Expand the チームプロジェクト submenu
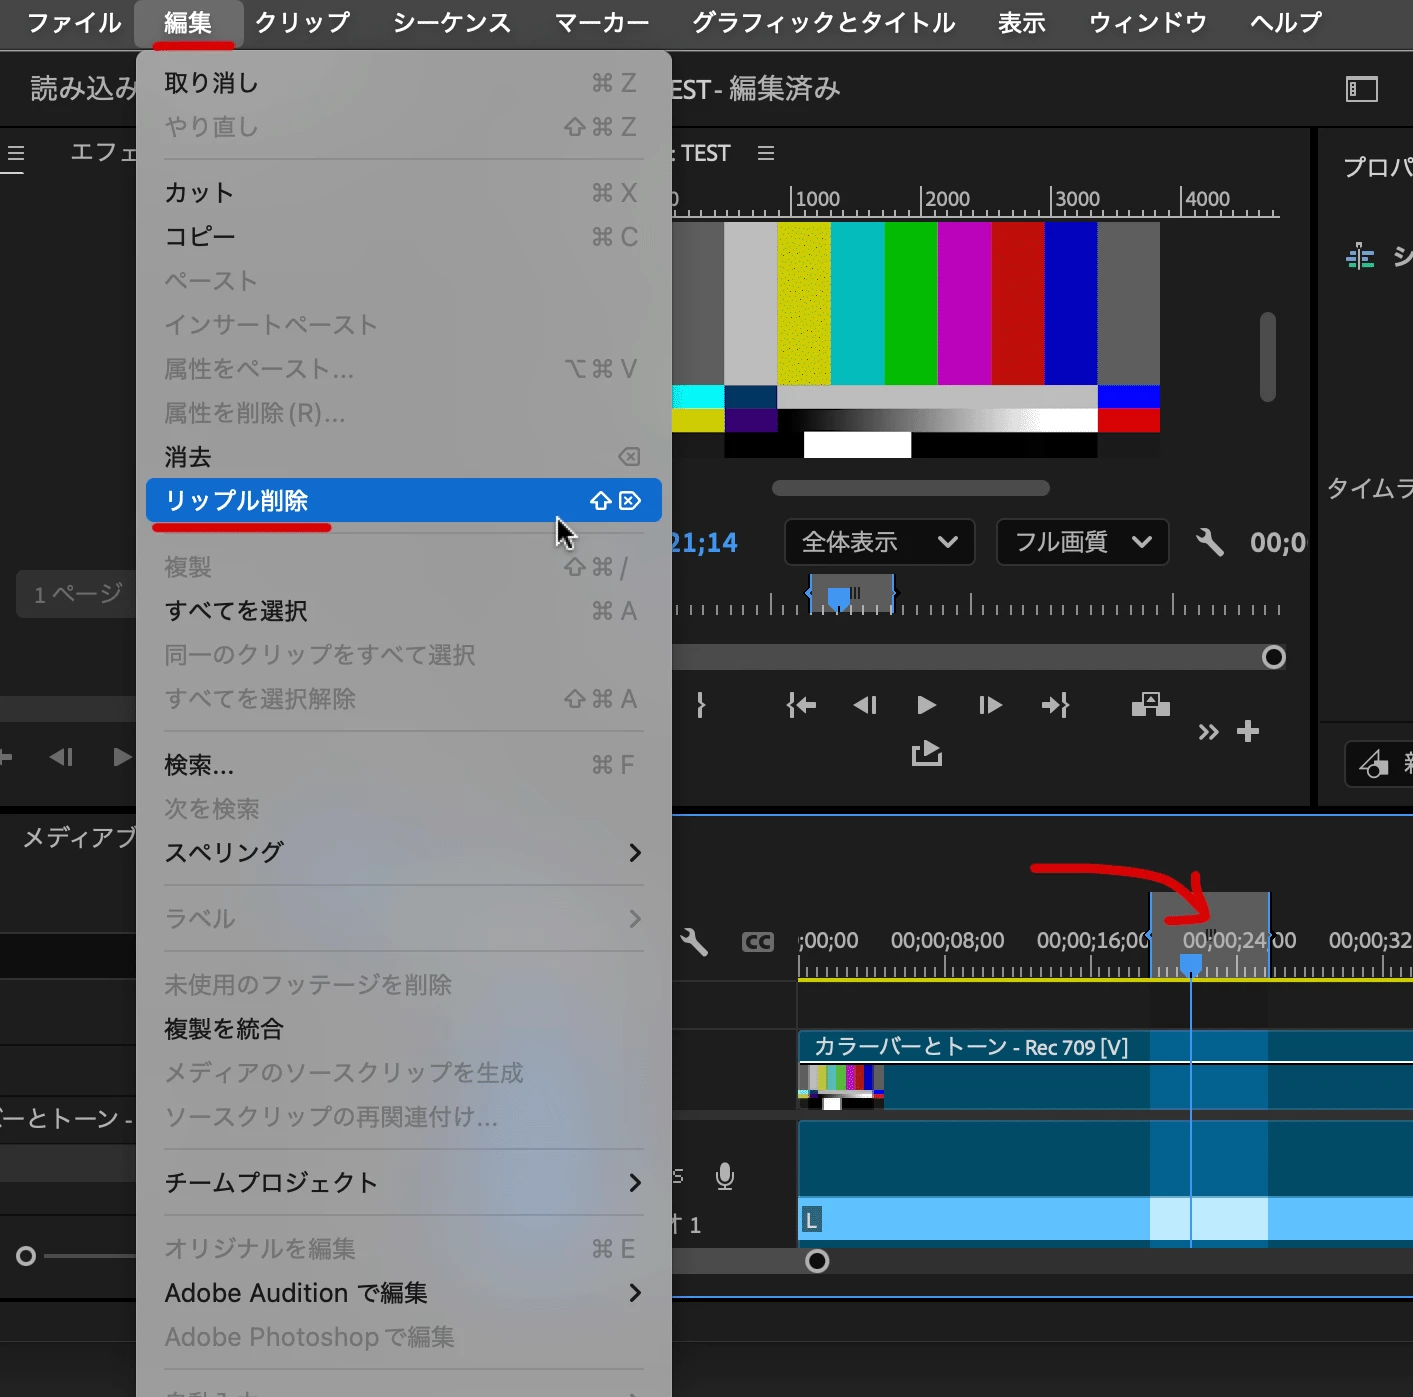 point(403,1183)
